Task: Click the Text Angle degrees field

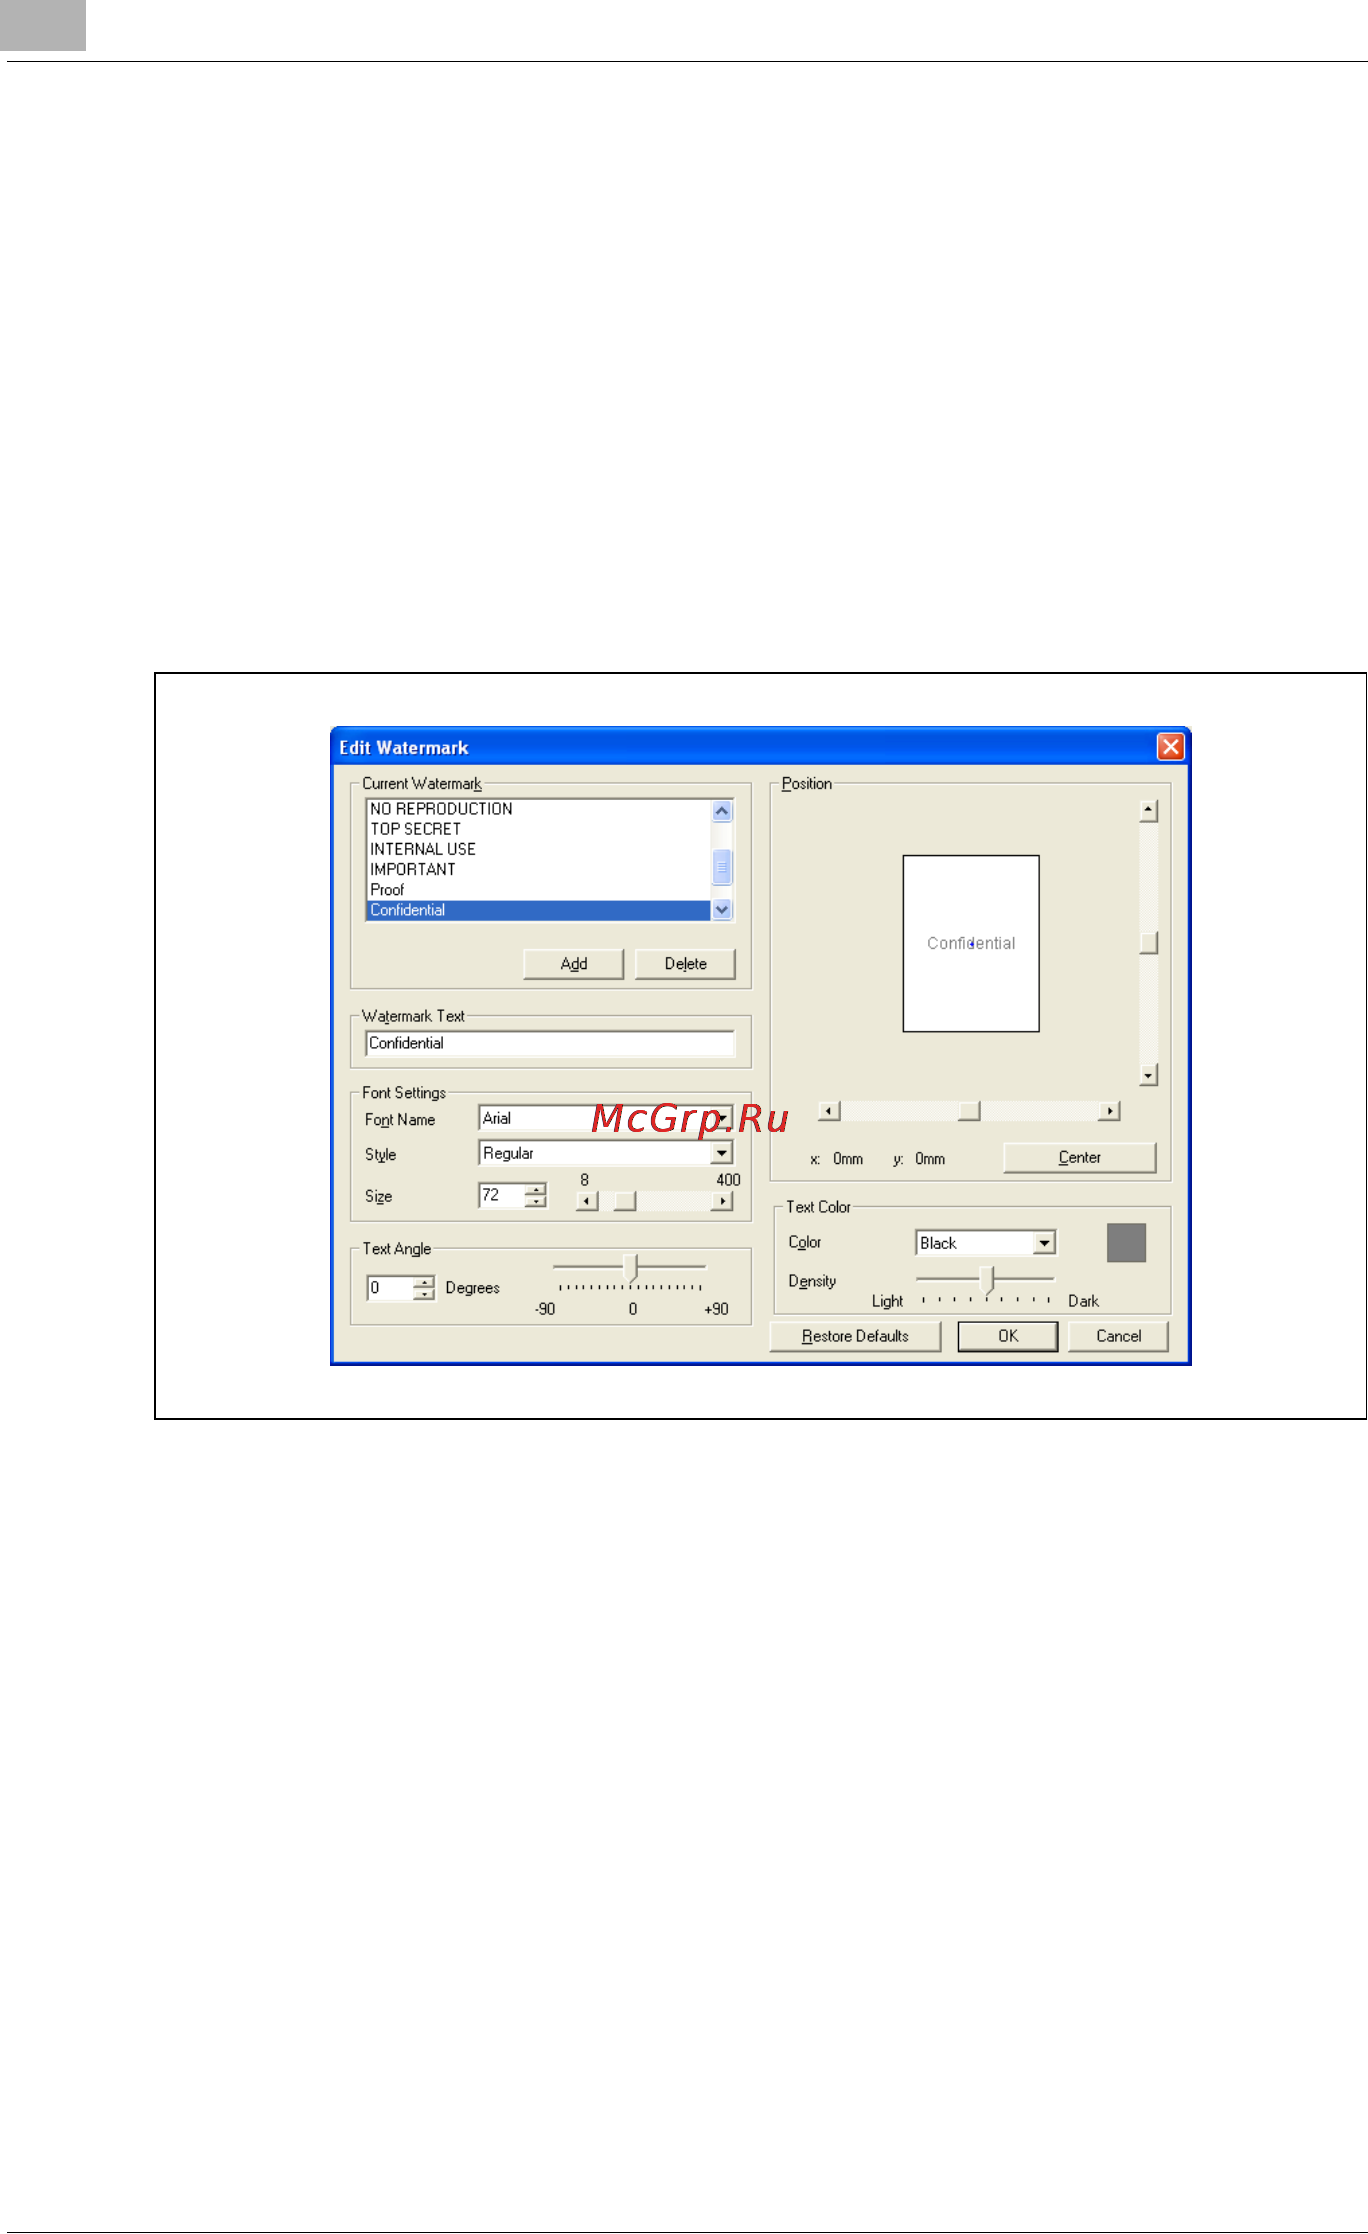Action: (390, 1288)
